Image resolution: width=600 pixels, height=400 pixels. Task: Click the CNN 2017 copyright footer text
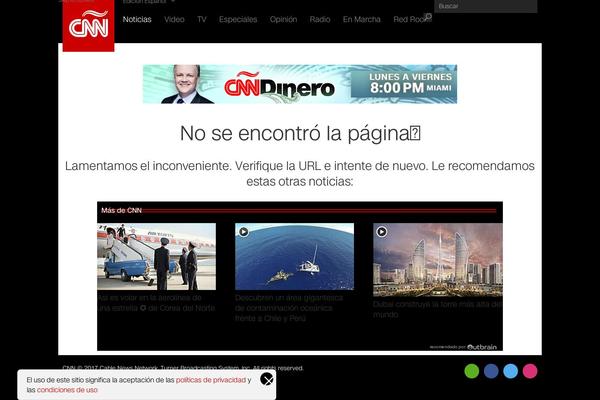(x=183, y=368)
